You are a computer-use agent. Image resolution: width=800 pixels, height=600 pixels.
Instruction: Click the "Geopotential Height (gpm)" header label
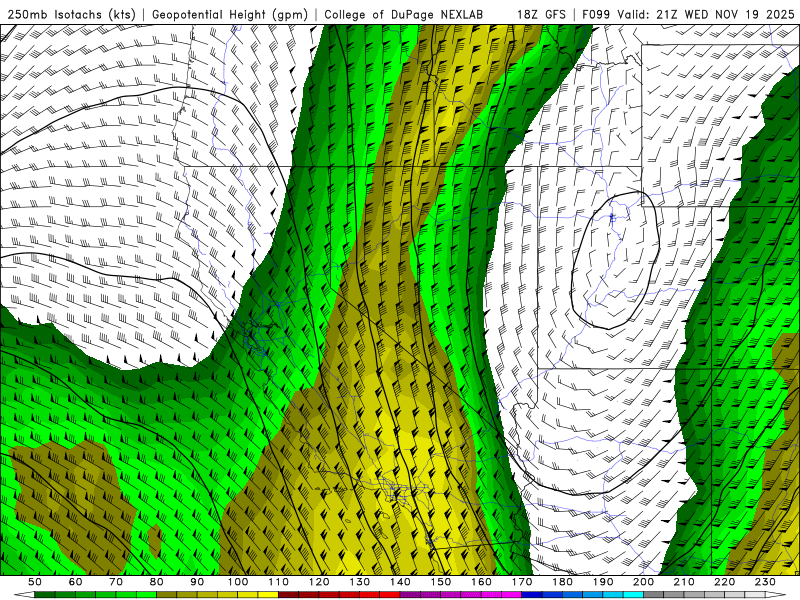230,15
